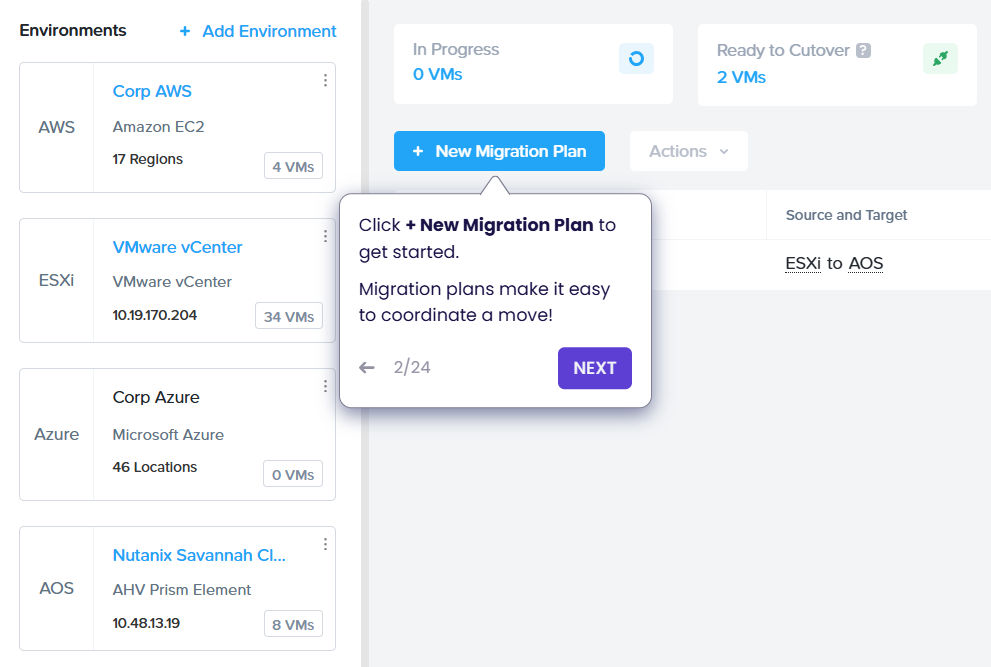Click the In Progress refresh icon
Viewport: 991px width, 667px height.
click(636, 59)
